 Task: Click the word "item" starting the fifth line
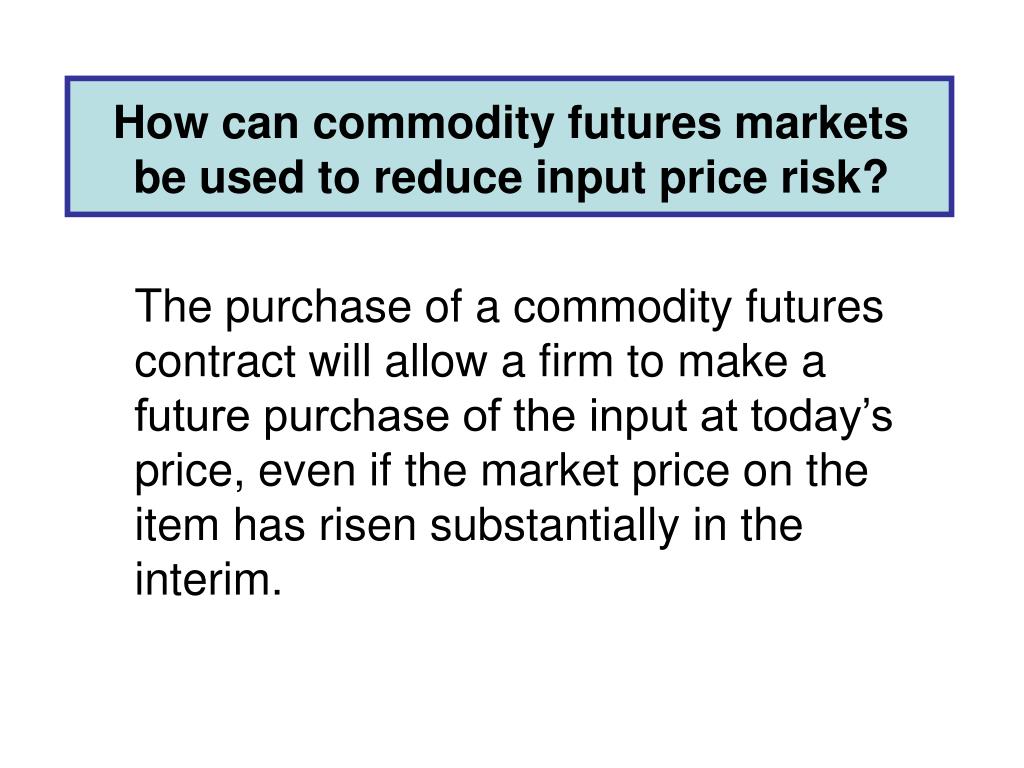[176, 524]
